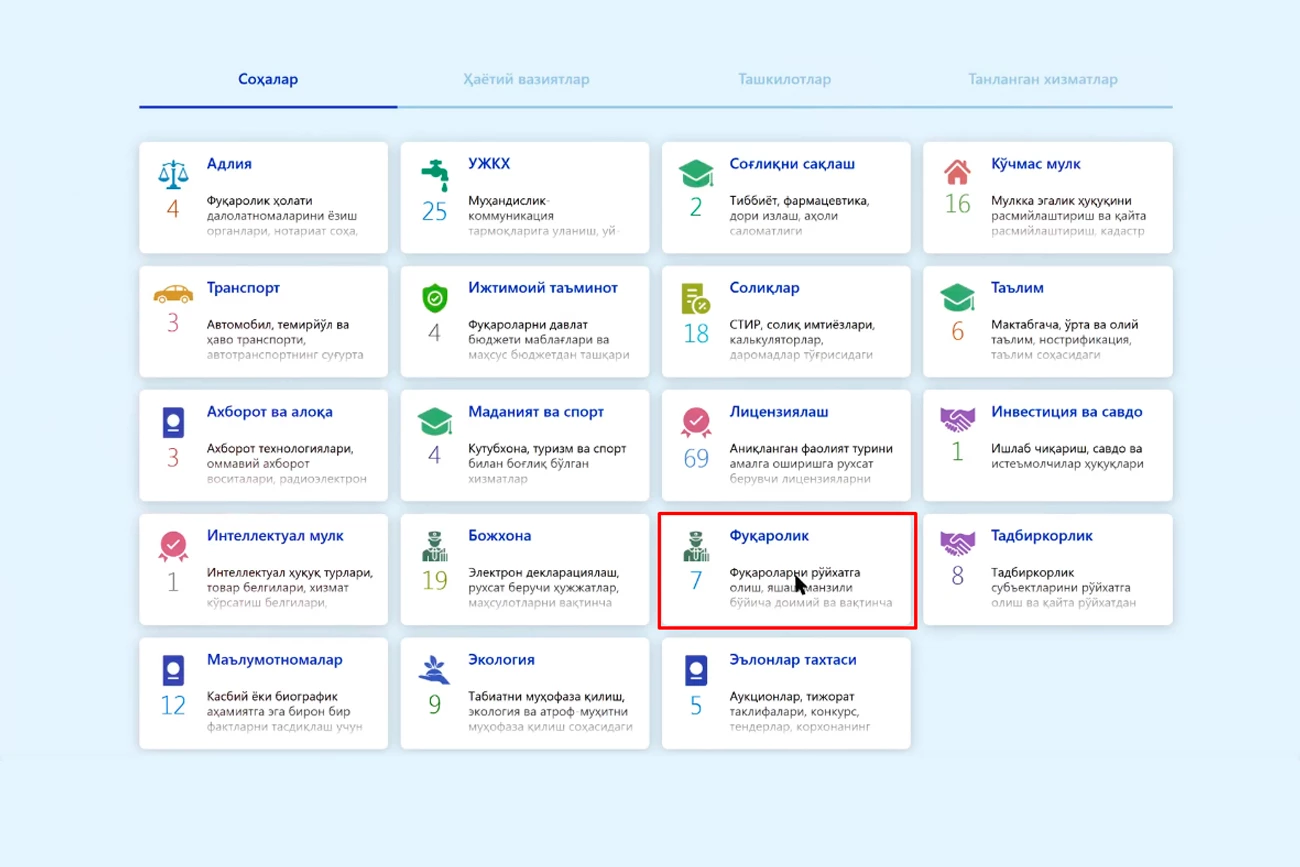Image resolution: width=1300 pixels, height=867 pixels.
Task: Select the Ташкилотлар tab
Action: (785, 79)
